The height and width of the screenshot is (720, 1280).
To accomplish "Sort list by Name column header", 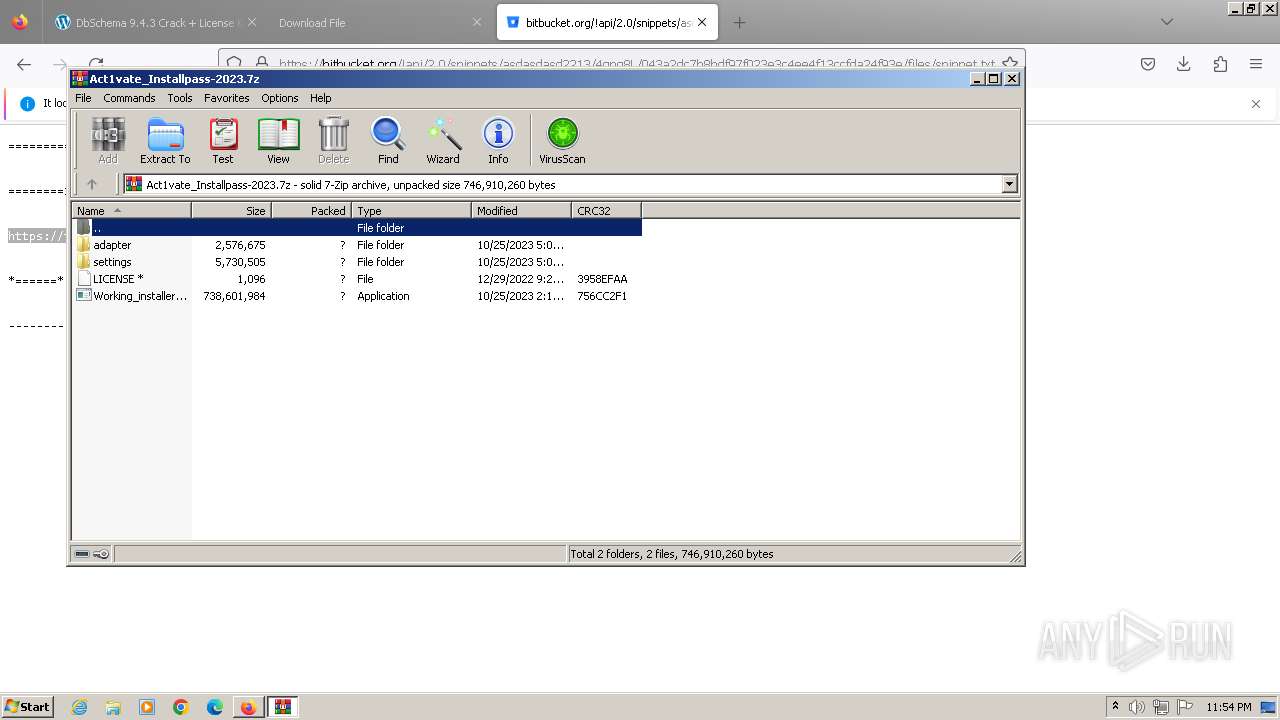I will tap(131, 210).
